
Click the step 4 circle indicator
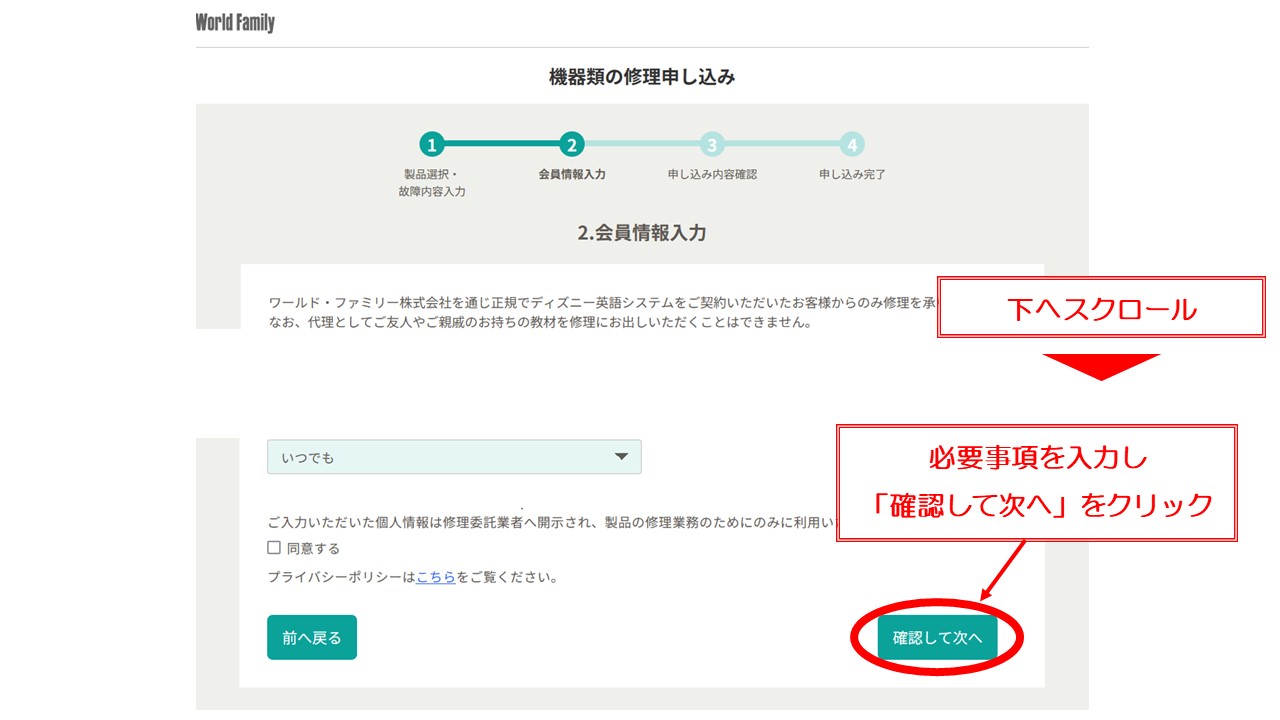pos(852,145)
